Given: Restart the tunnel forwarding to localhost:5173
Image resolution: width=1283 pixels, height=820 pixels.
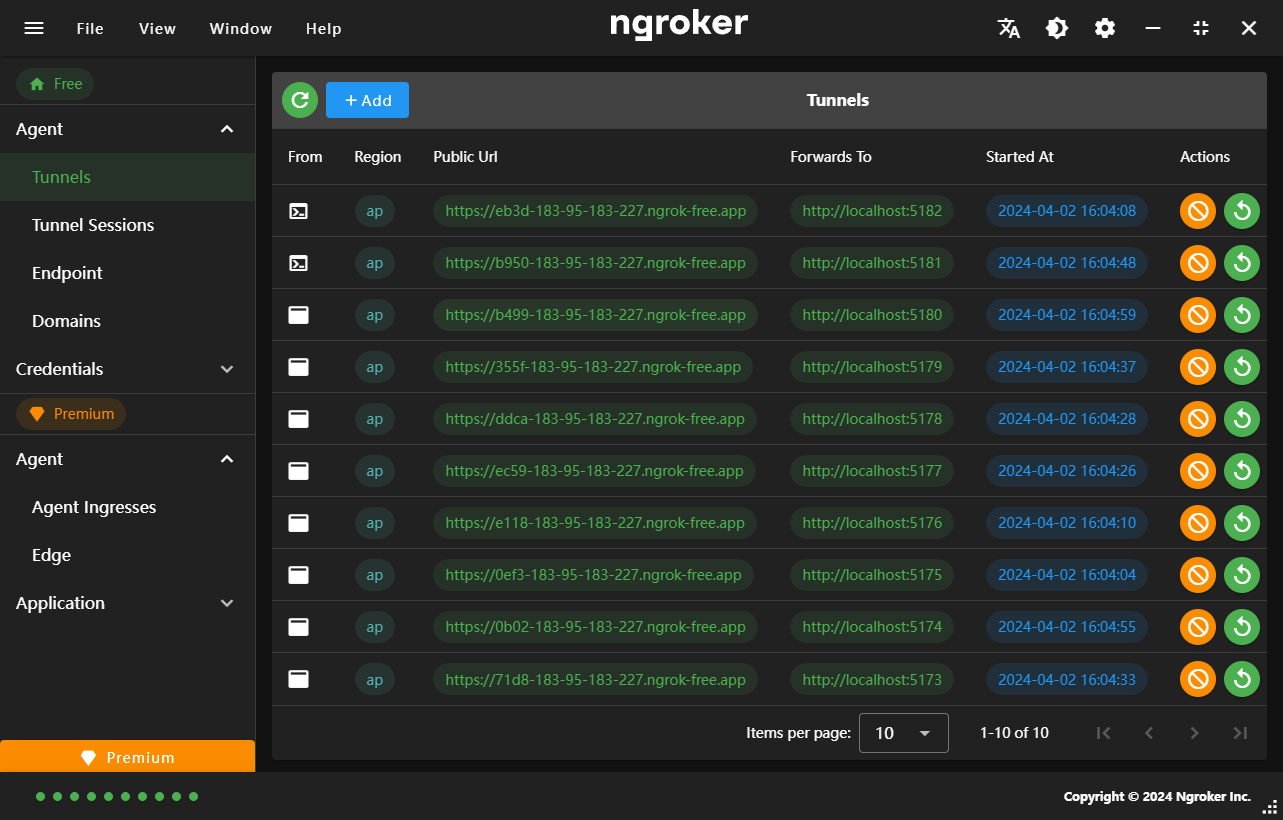Looking at the screenshot, I should pos(1242,679).
